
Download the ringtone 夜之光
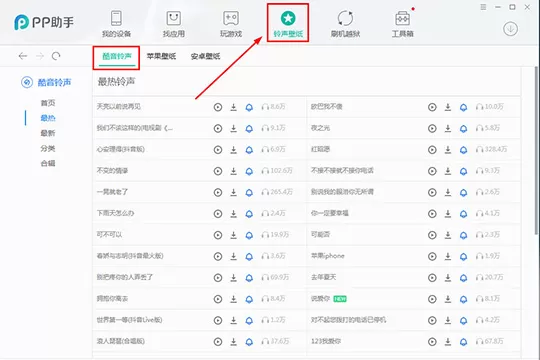[448, 128]
